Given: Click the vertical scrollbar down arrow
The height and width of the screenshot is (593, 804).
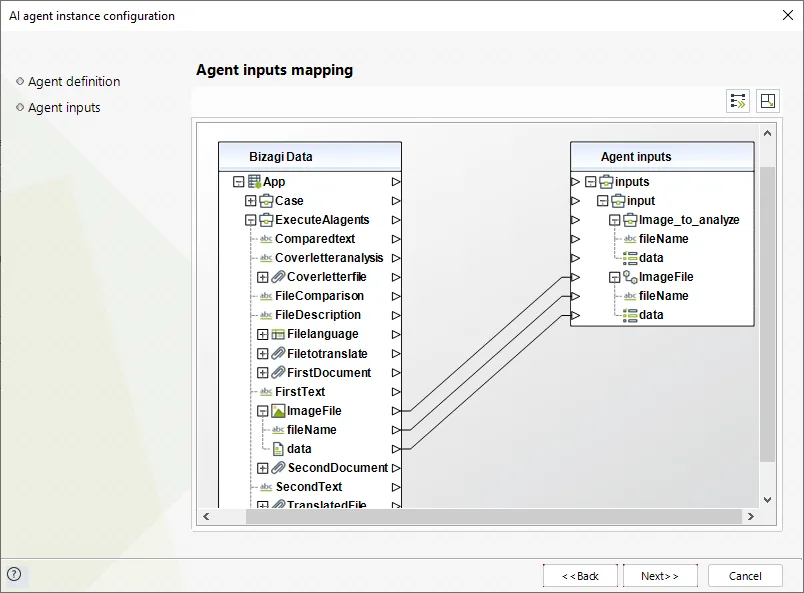Looking at the screenshot, I should point(768,500).
